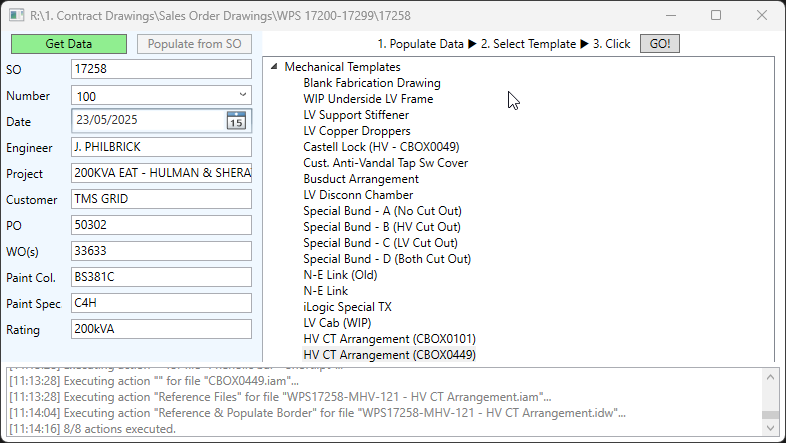Open the calendar date picker icon
The height and width of the screenshot is (443, 786).
(236, 121)
